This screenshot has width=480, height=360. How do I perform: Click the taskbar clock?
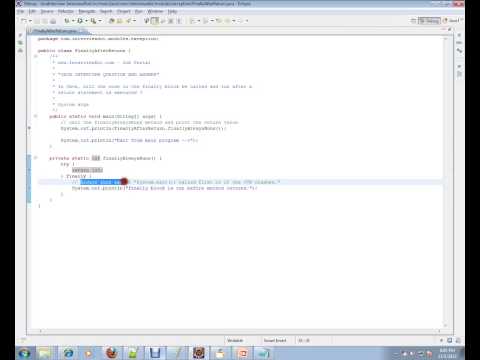click(447, 353)
